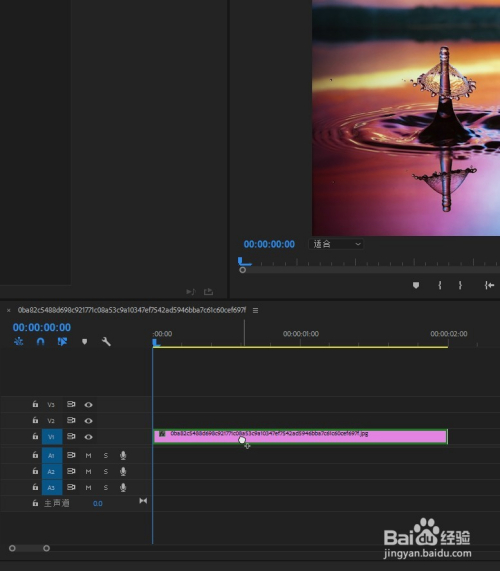Enable voice-over record on A1
The width and height of the screenshot is (500, 571).
[x=123, y=455]
